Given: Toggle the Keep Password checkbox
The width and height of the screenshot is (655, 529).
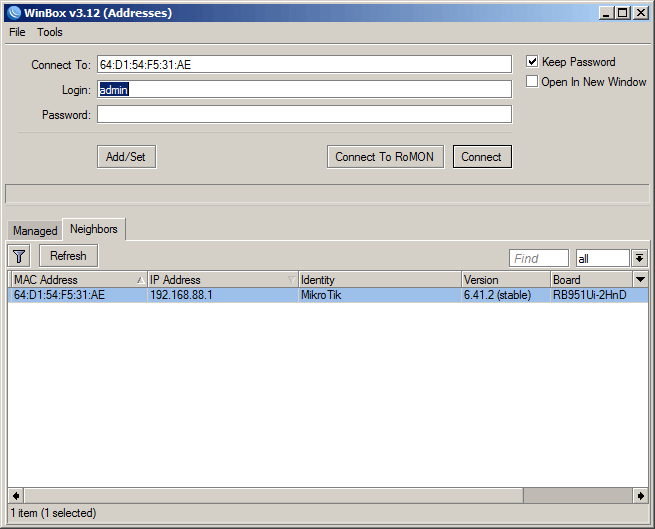Looking at the screenshot, I should tap(533, 62).
